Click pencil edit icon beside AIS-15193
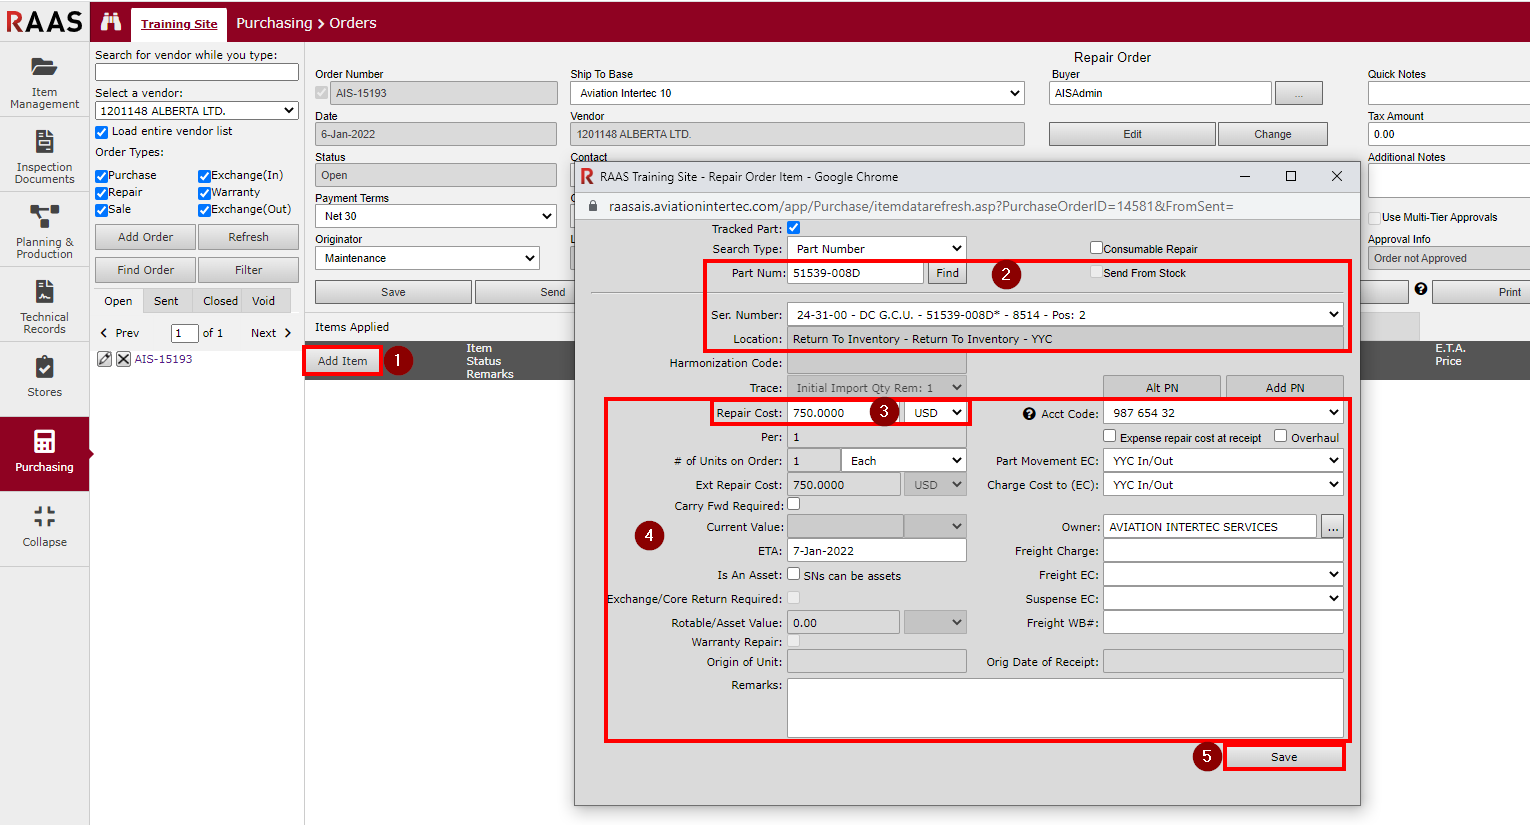This screenshot has width=1530, height=825. (104, 359)
